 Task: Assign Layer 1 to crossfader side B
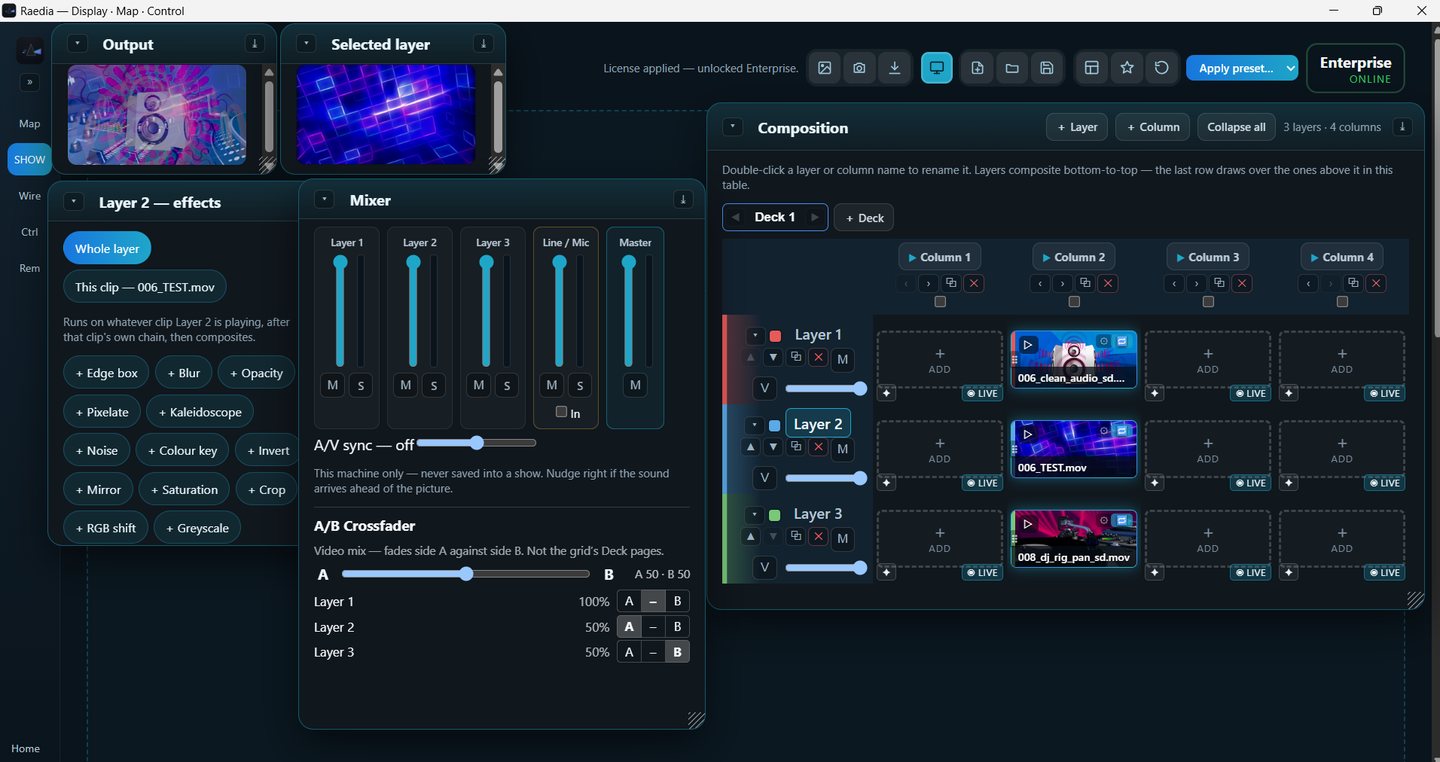[677, 602]
